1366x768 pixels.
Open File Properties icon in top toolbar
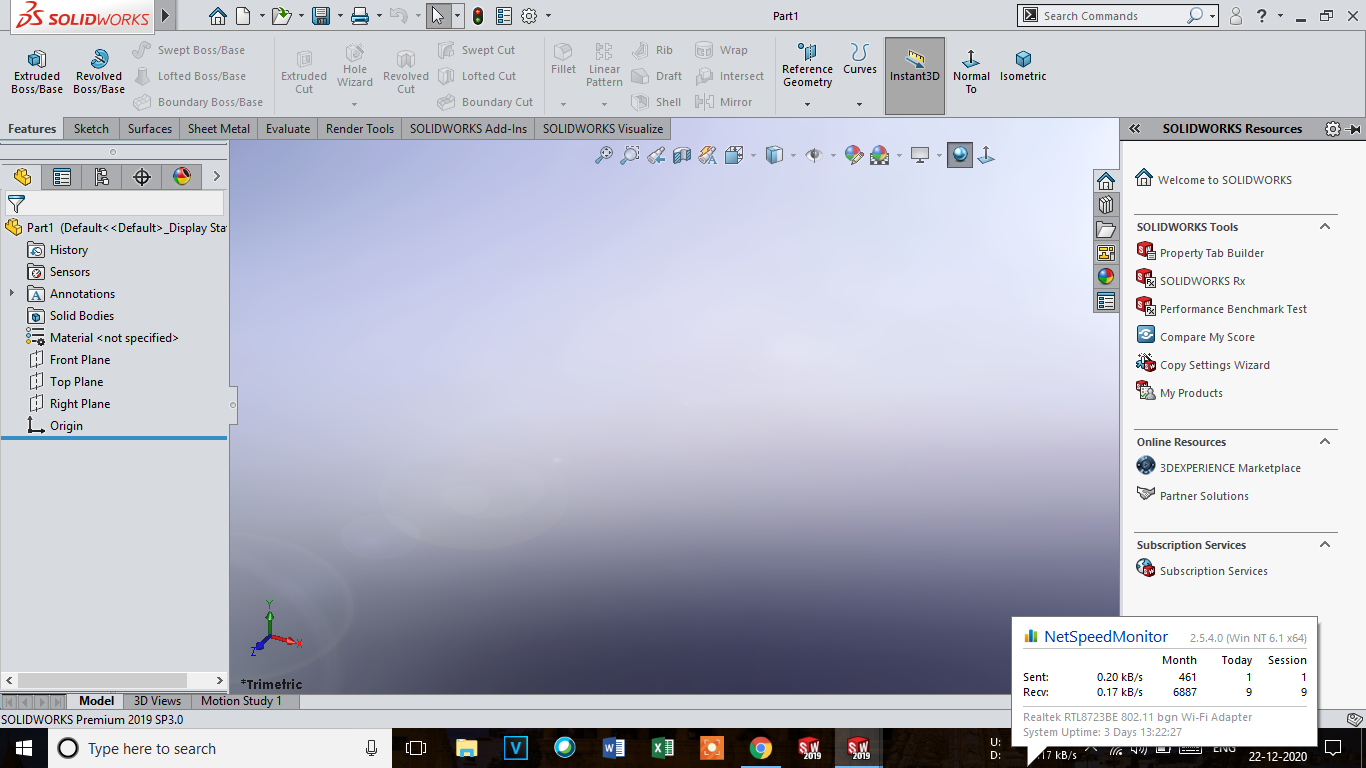coord(504,16)
